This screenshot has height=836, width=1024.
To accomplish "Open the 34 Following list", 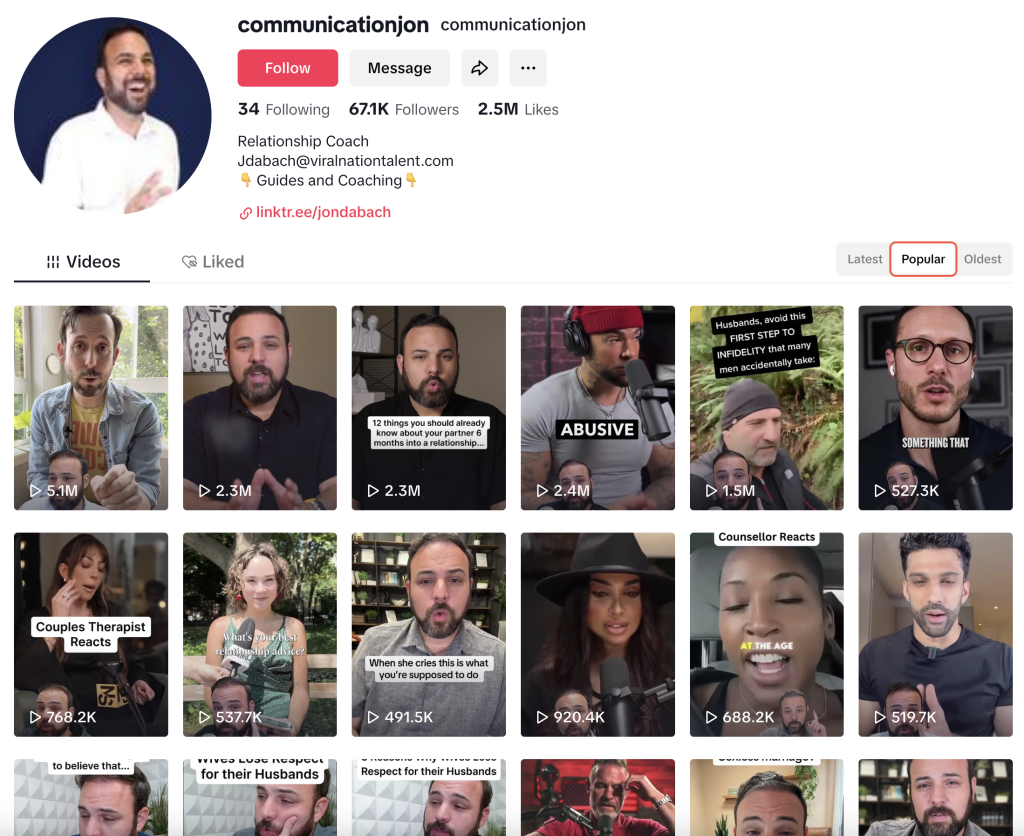I will pyautogui.click(x=283, y=109).
